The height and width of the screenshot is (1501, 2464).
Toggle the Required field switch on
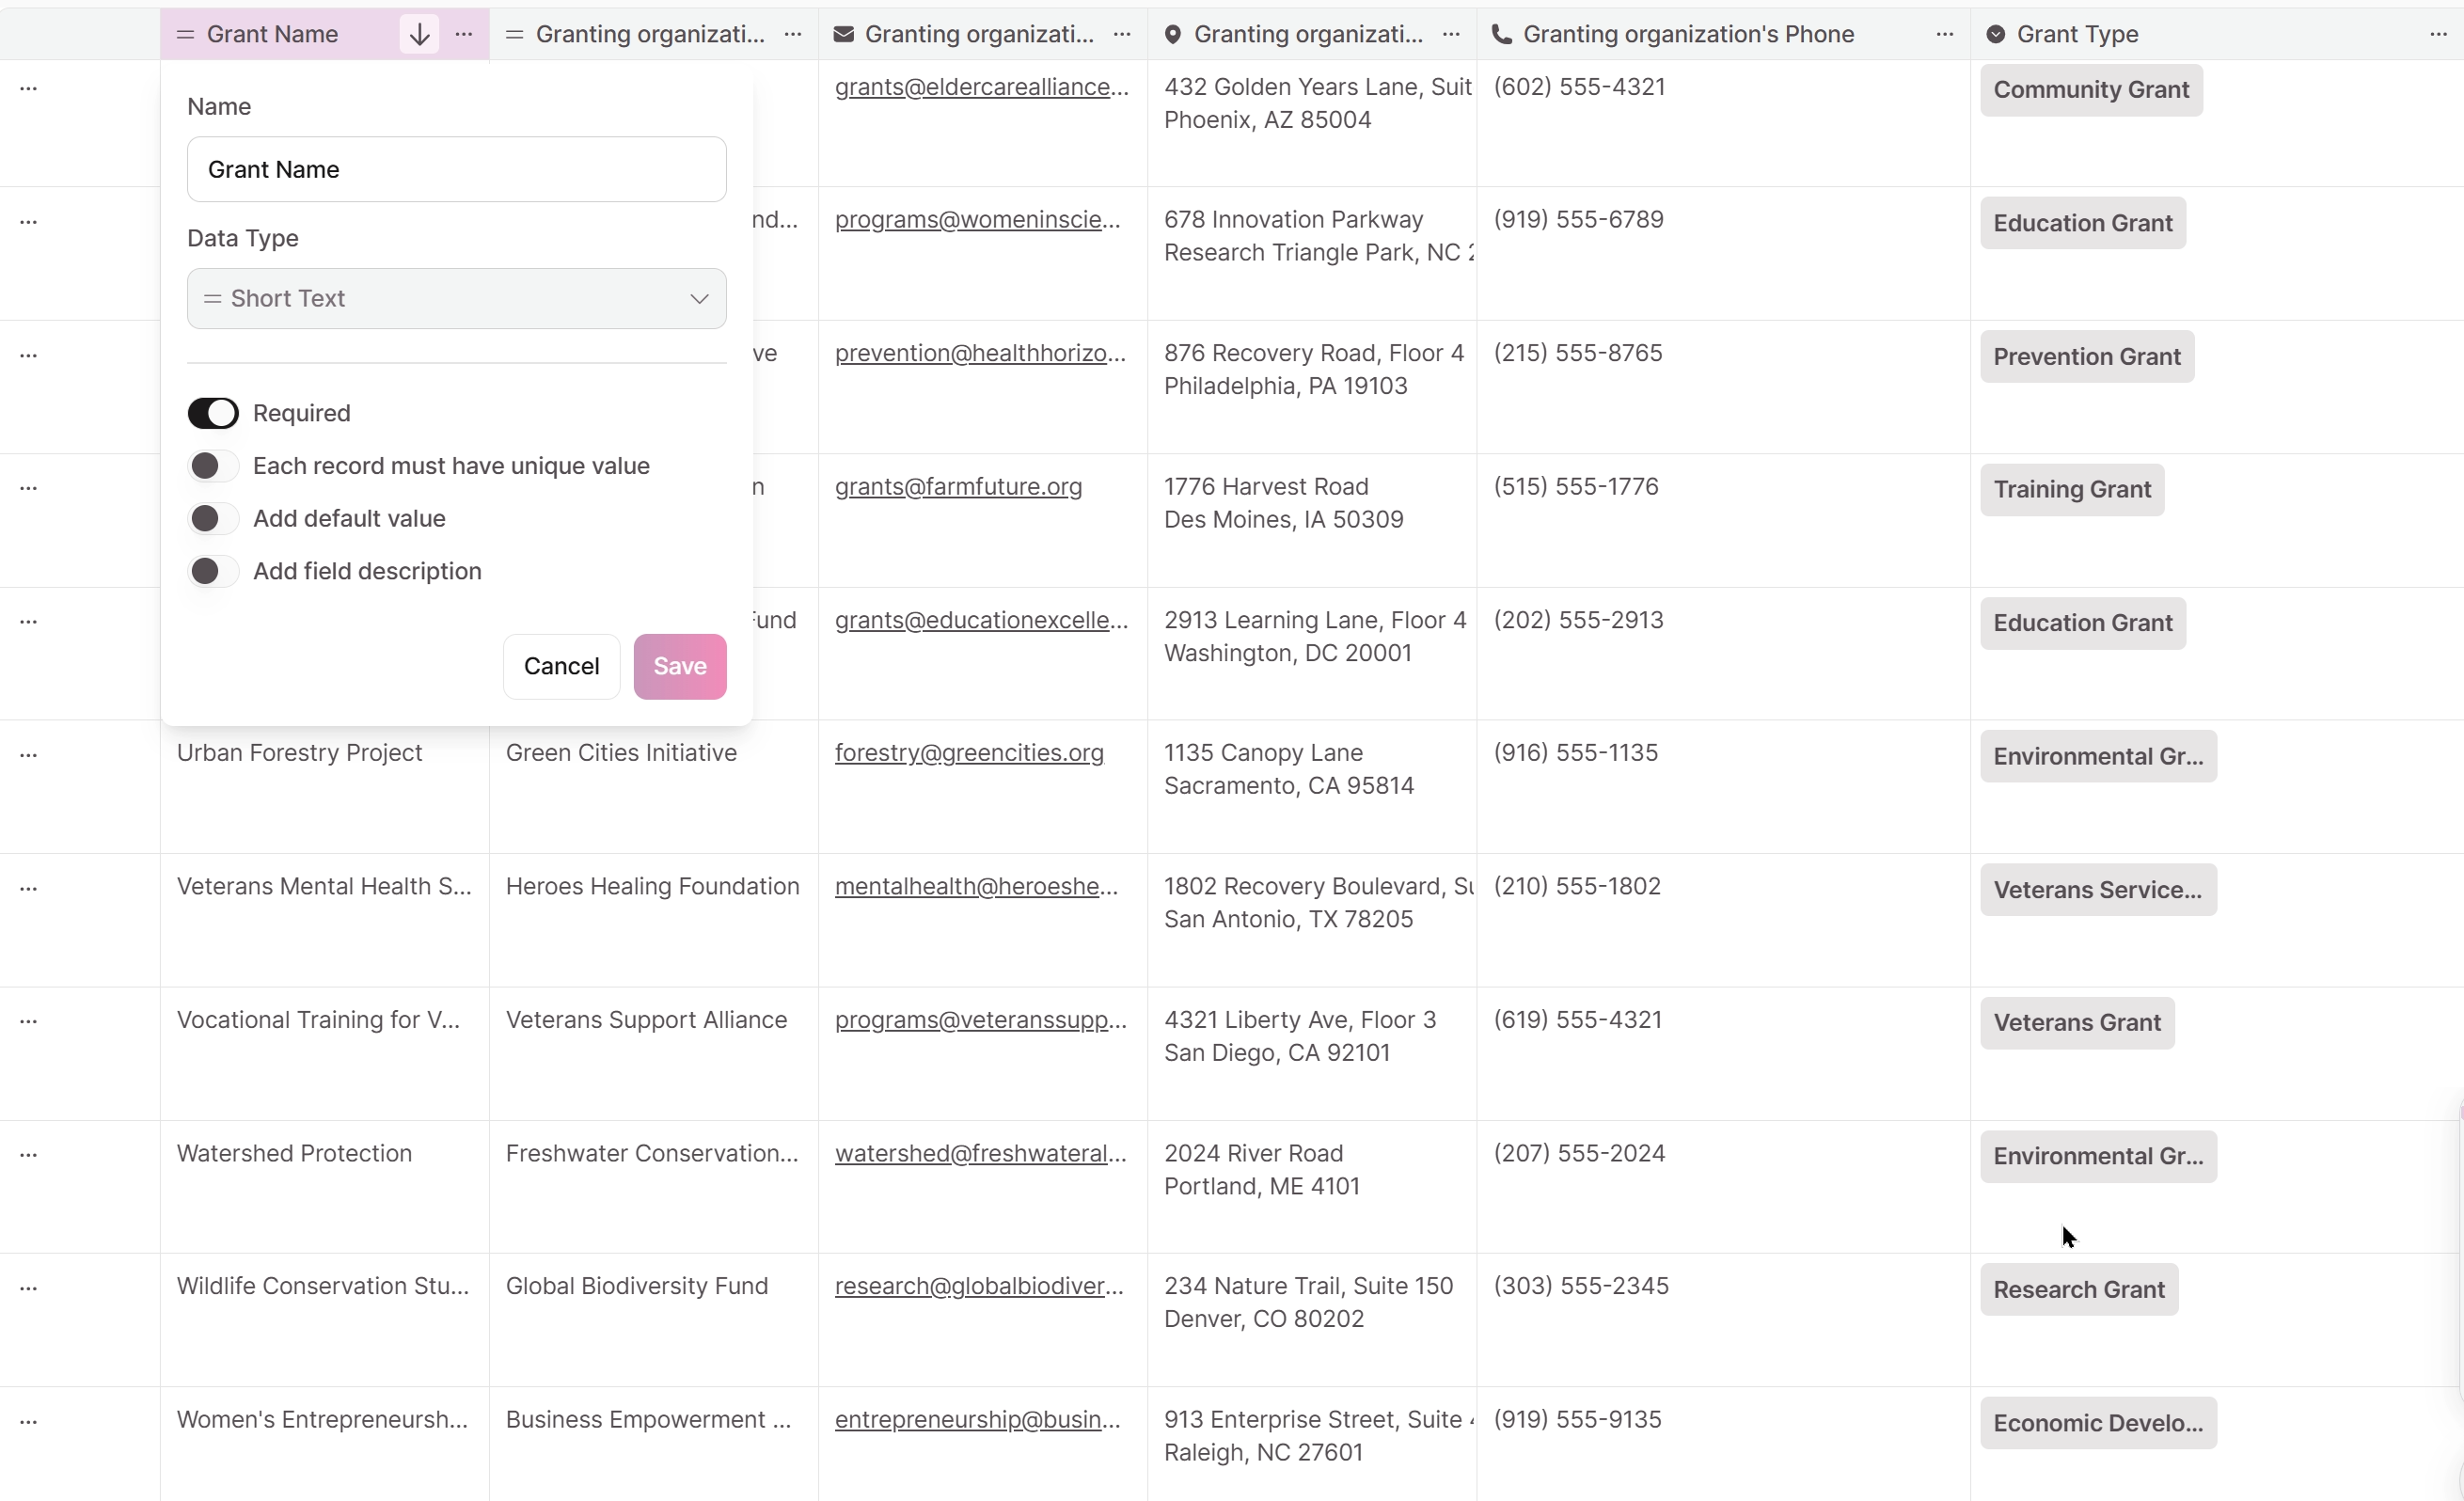(212, 412)
